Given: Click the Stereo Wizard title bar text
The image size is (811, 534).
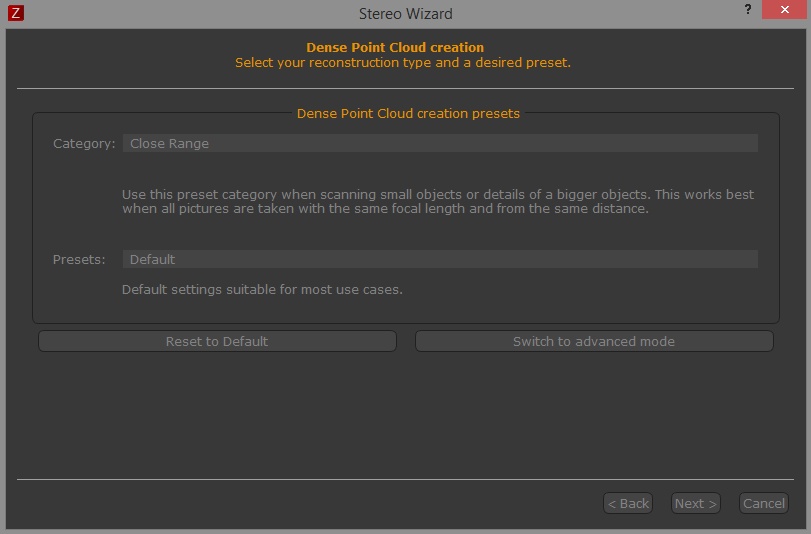Looking at the screenshot, I should [406, 13].
